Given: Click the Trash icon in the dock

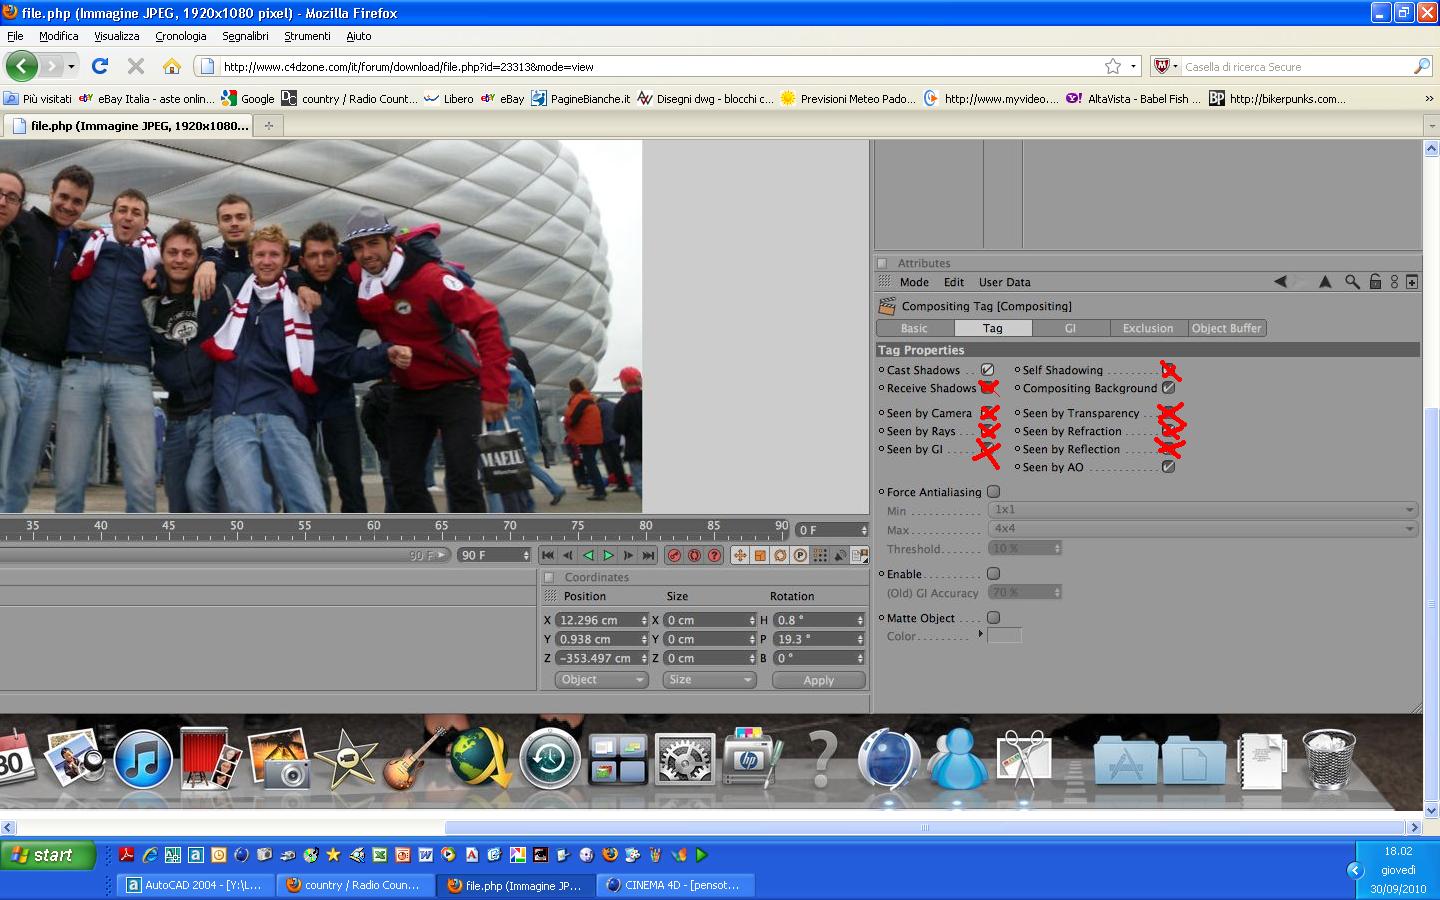Looking at the screenshot, I should coord(1329,759).
